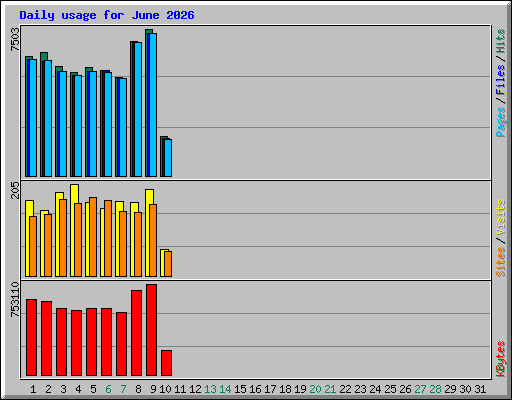This screenshot has width=512, height=400.
Task: Click day 31 on the x-axis
Action: pos(480,389)
